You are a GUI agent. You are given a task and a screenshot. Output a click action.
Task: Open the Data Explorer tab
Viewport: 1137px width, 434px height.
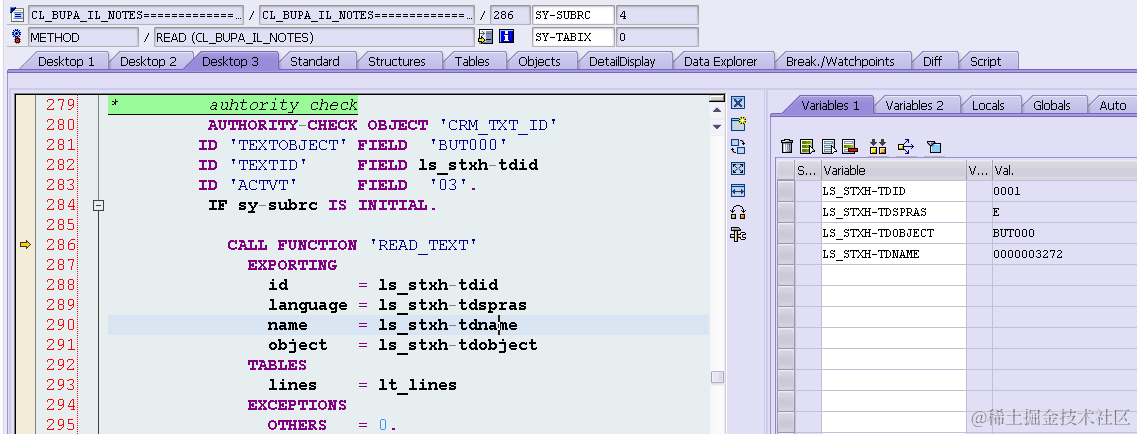pos(720,62)
